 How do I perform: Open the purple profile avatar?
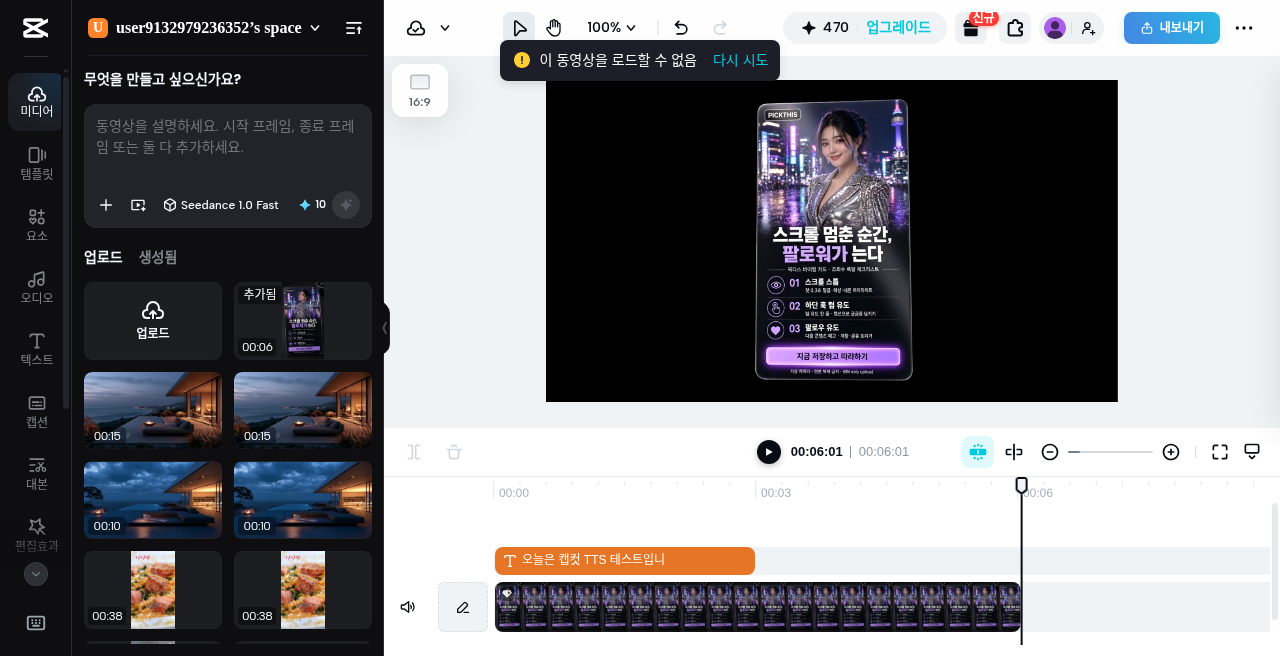1055,28
